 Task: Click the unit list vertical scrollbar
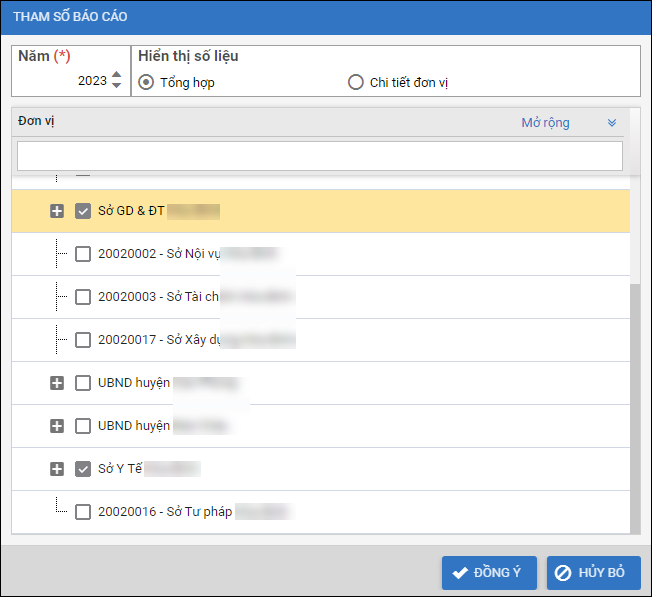point(635,400)
